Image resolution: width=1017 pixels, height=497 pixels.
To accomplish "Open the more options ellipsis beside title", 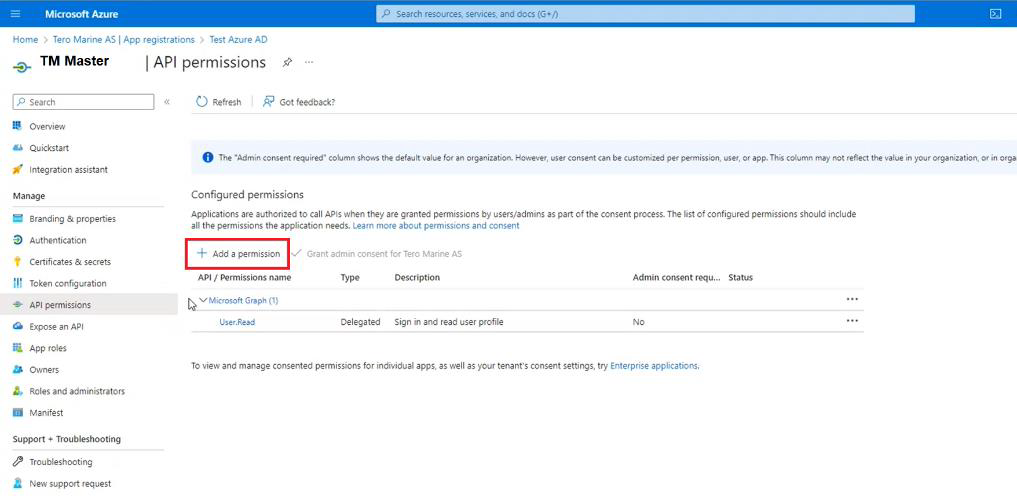I will [x=309, y=62].
